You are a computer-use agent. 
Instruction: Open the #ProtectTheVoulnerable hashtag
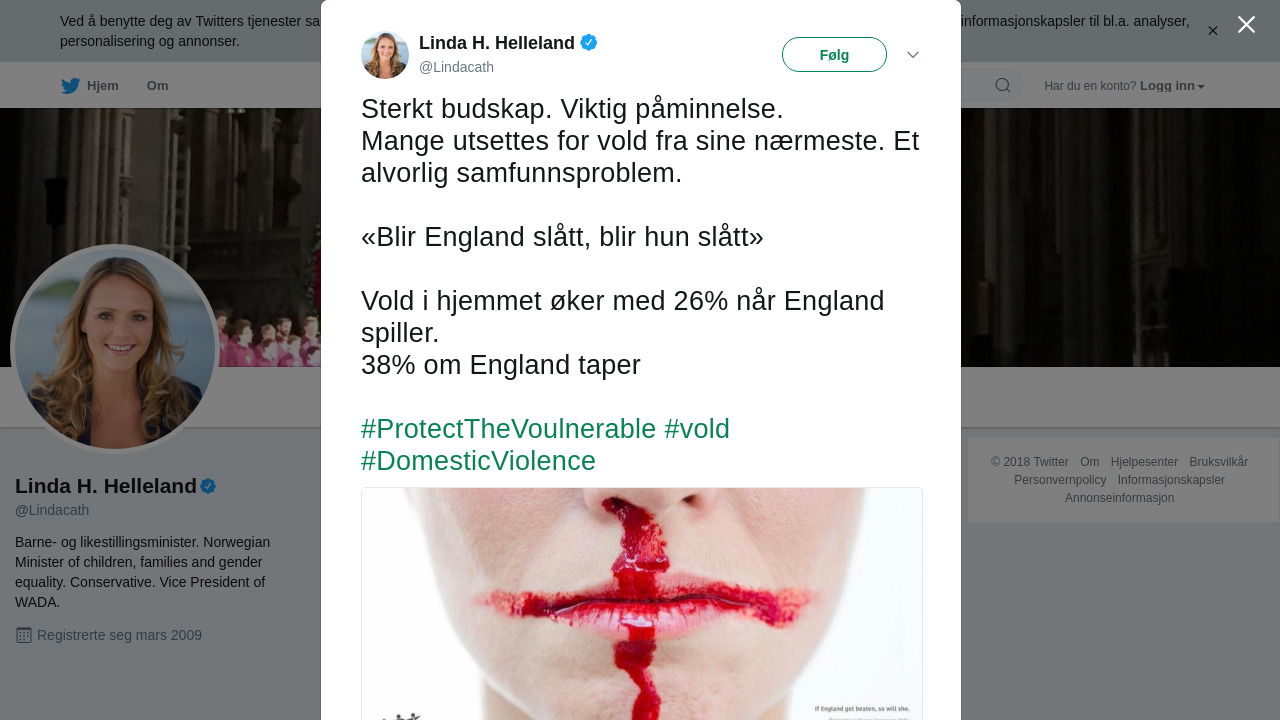tap(508, 429)
